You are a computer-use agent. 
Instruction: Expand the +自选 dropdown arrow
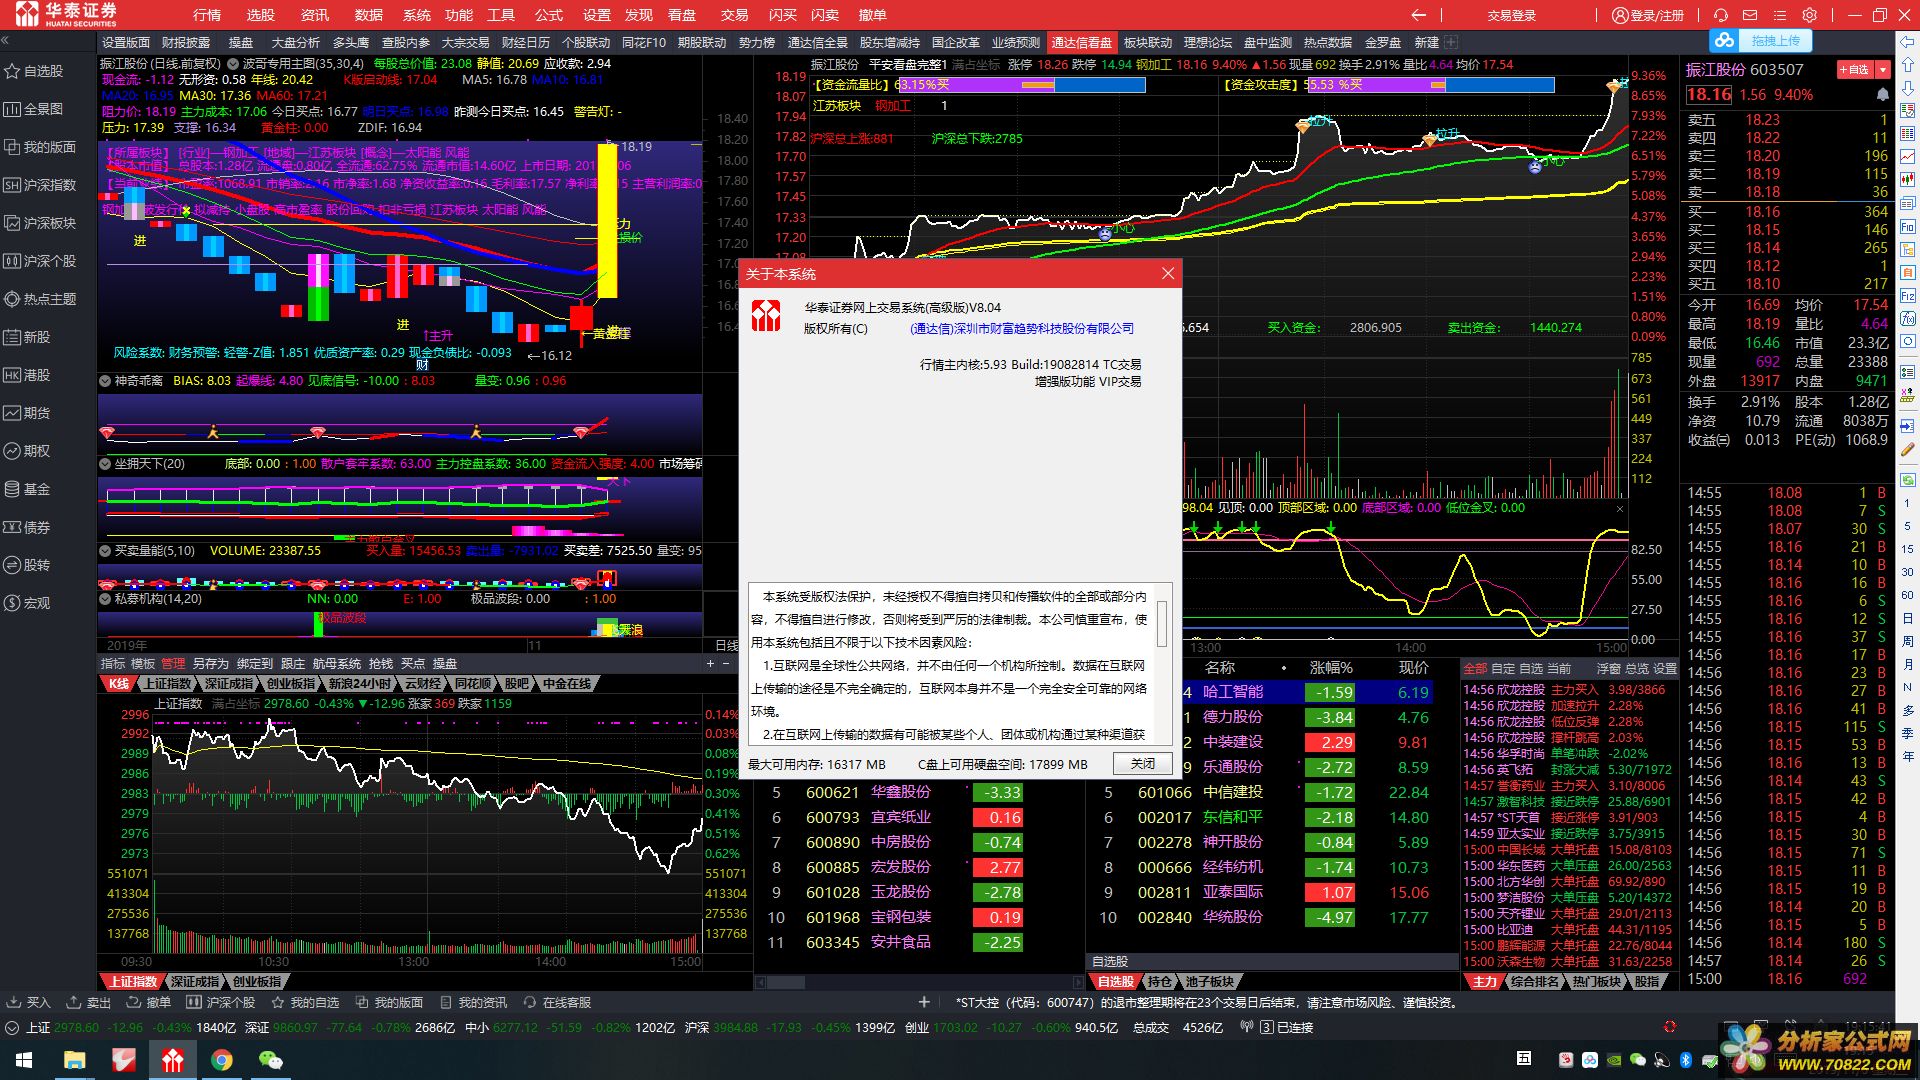tap(1882, 69)
